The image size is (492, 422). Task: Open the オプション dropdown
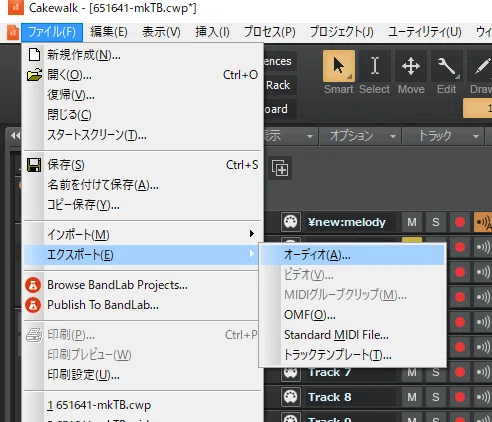(360, 136)
